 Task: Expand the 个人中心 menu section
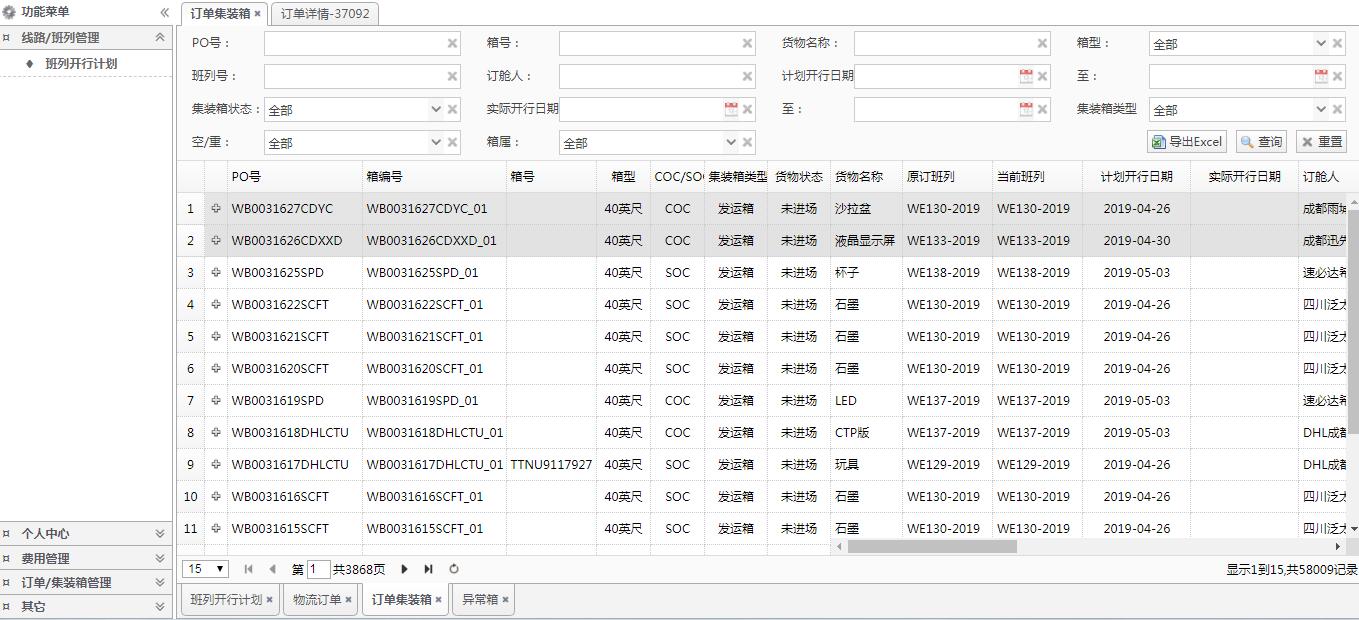tap(159, 534)
